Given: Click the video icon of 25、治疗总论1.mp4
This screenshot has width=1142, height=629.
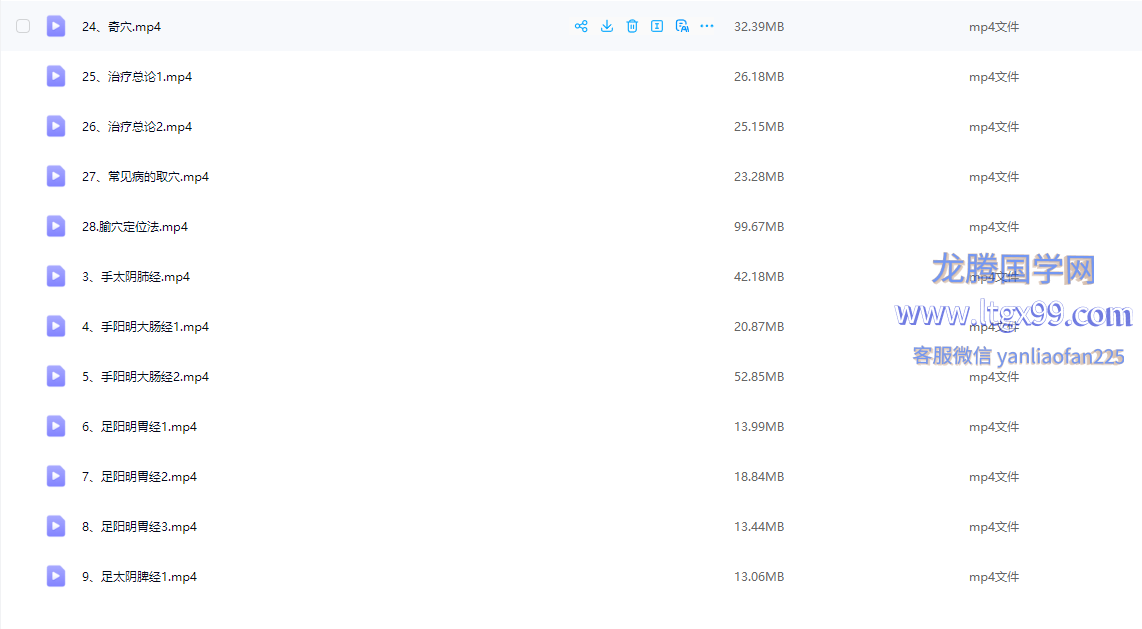Looking at the screenshot, I should (56, 77).
